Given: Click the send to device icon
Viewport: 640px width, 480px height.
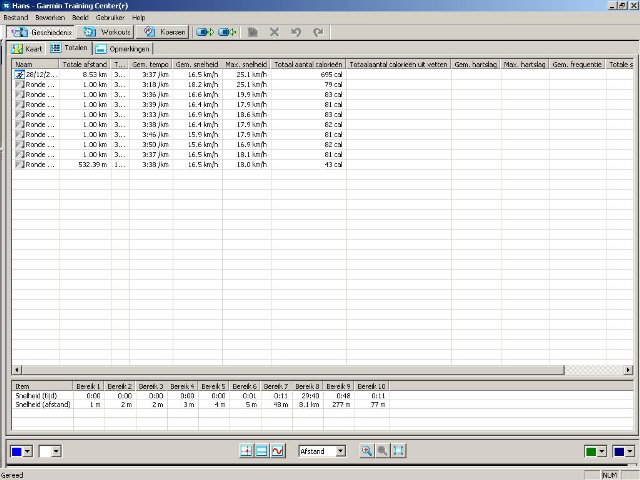Looking at the screenshot, I should [x=205, y=32].
